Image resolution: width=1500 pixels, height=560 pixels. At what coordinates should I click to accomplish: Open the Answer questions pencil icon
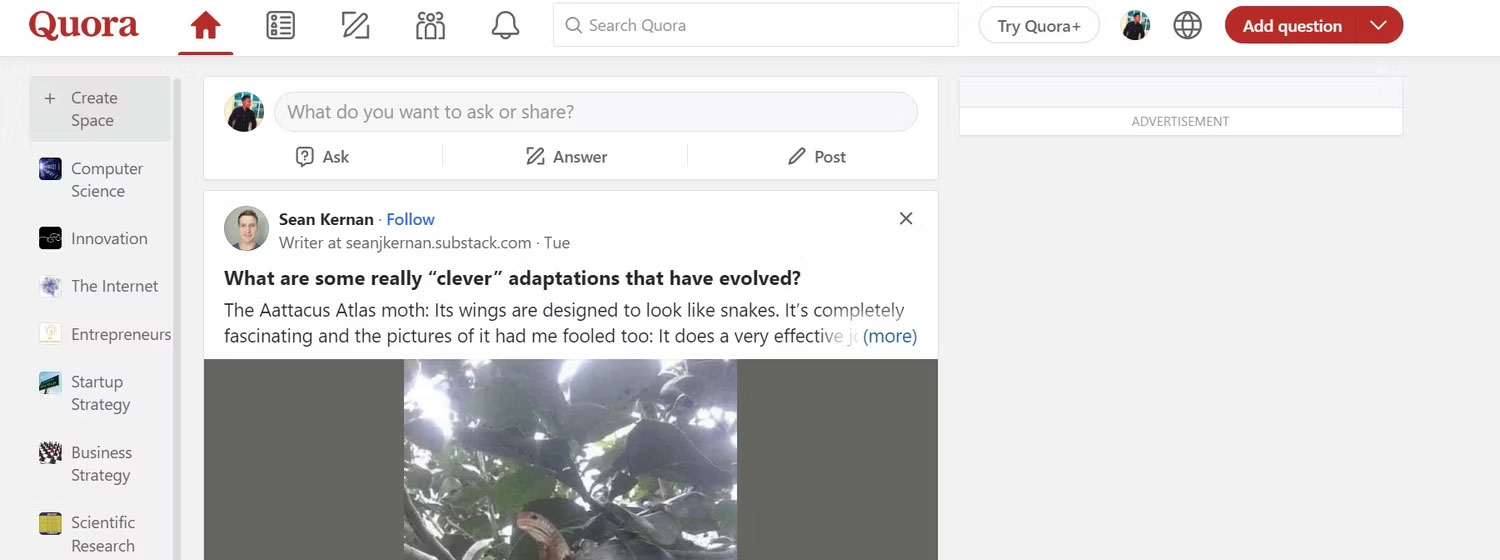click(355, 26)
